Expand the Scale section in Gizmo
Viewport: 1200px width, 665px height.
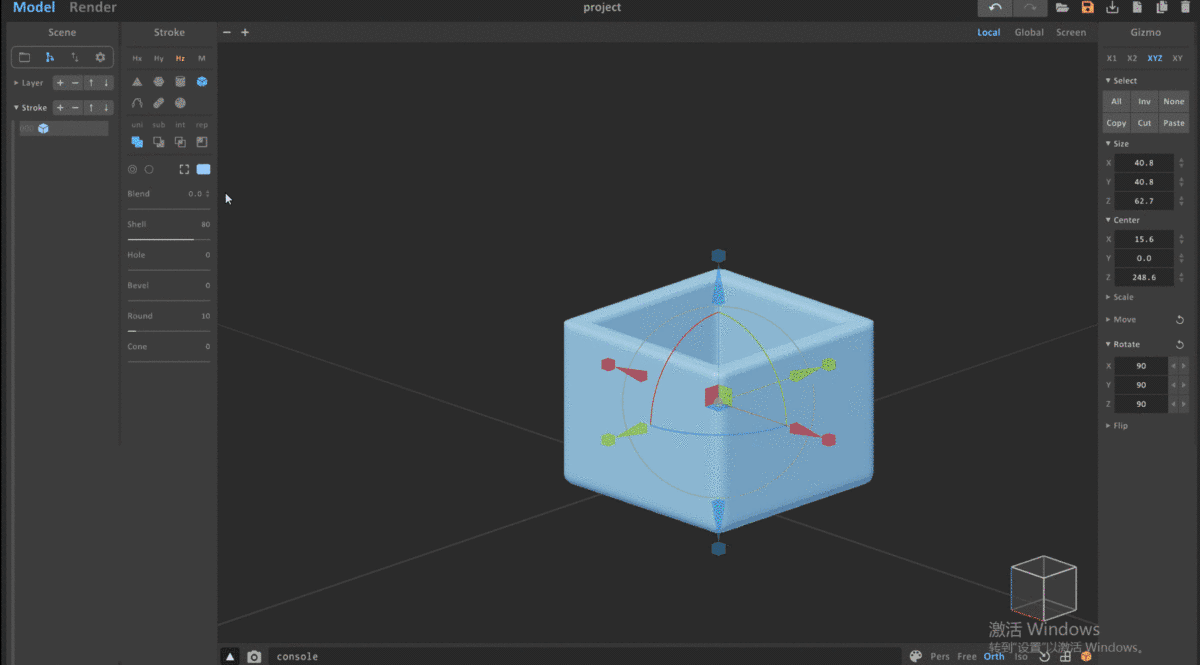coord(1123,297)
